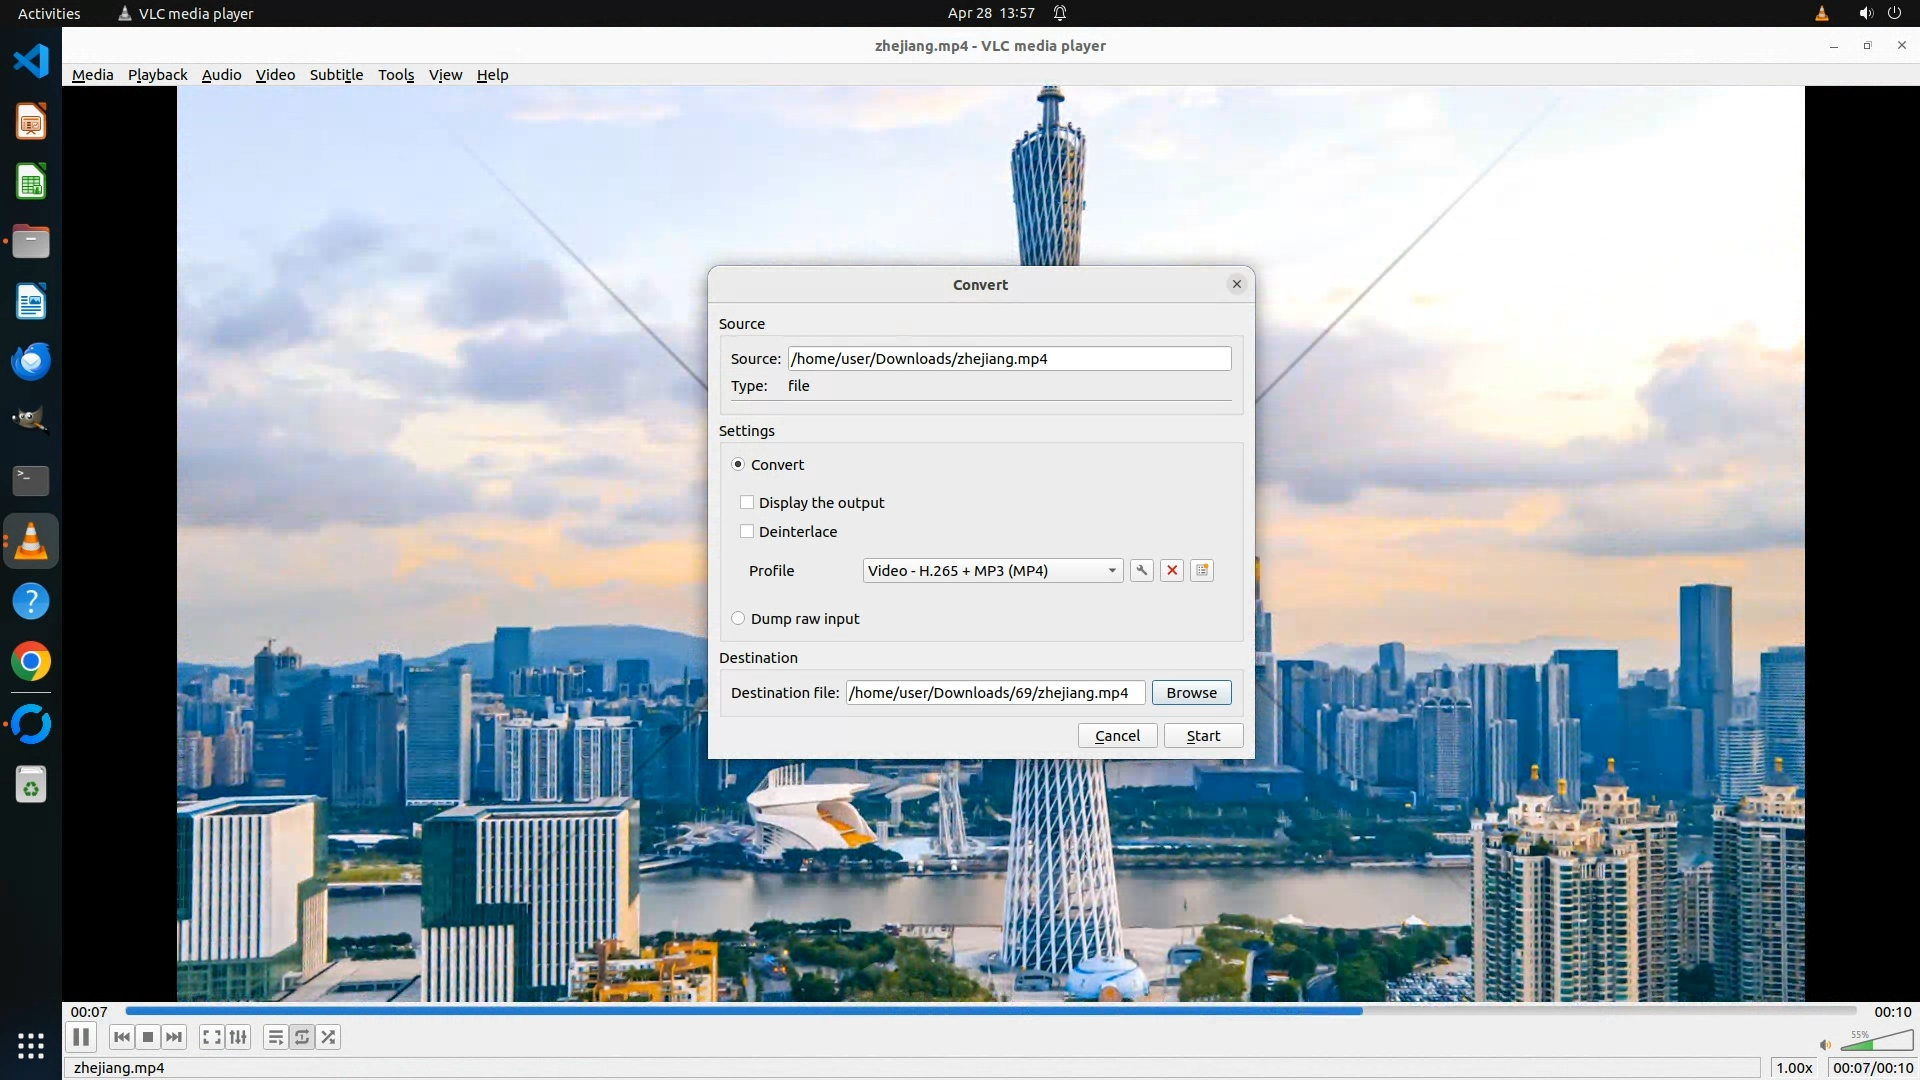
Task: Expand the Profile dropdown list
Action: [x=992, y=570]
